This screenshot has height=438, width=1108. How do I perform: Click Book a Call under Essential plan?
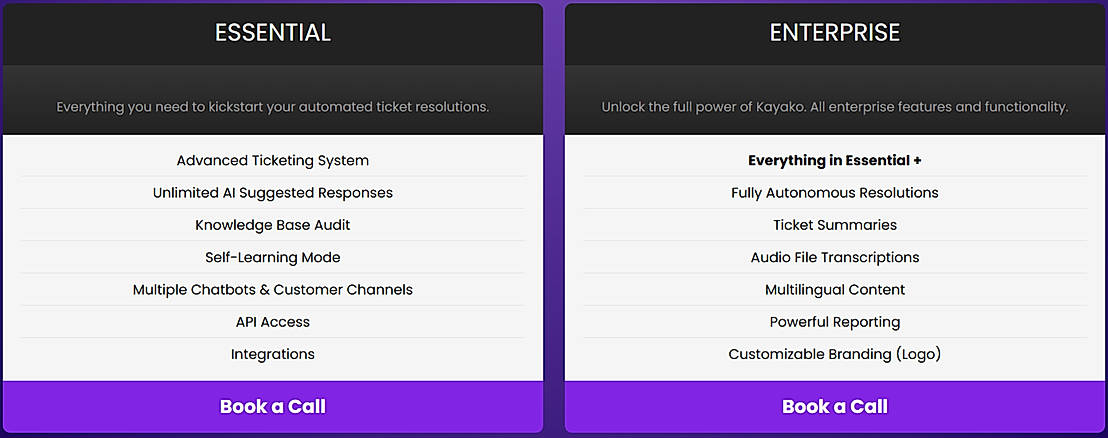[273, 407]
